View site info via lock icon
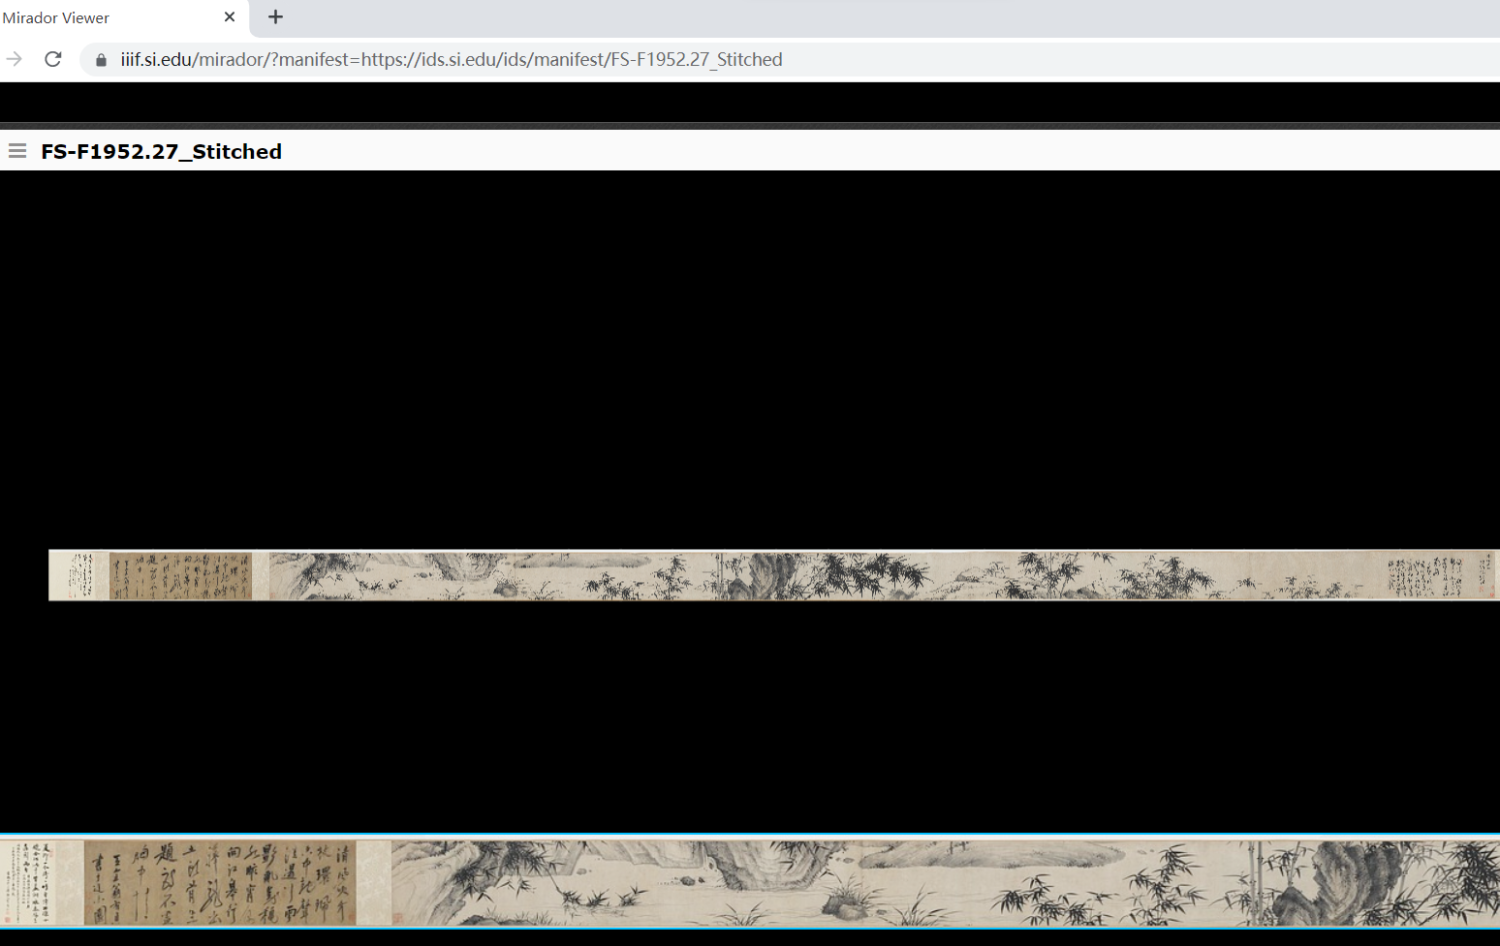This screenshot has width=1500, height=946. [x=101, y=60]
